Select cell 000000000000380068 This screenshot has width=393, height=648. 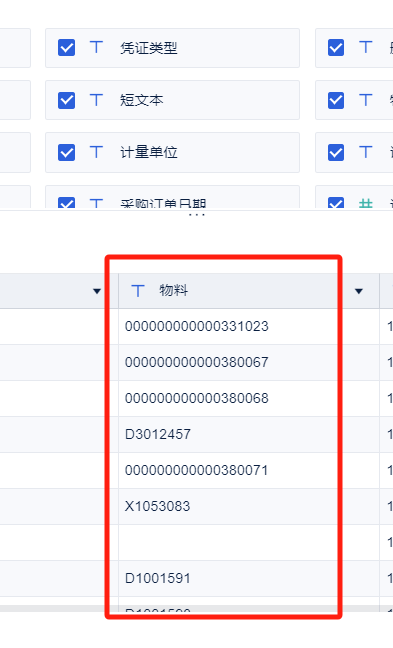pos(249,398)
